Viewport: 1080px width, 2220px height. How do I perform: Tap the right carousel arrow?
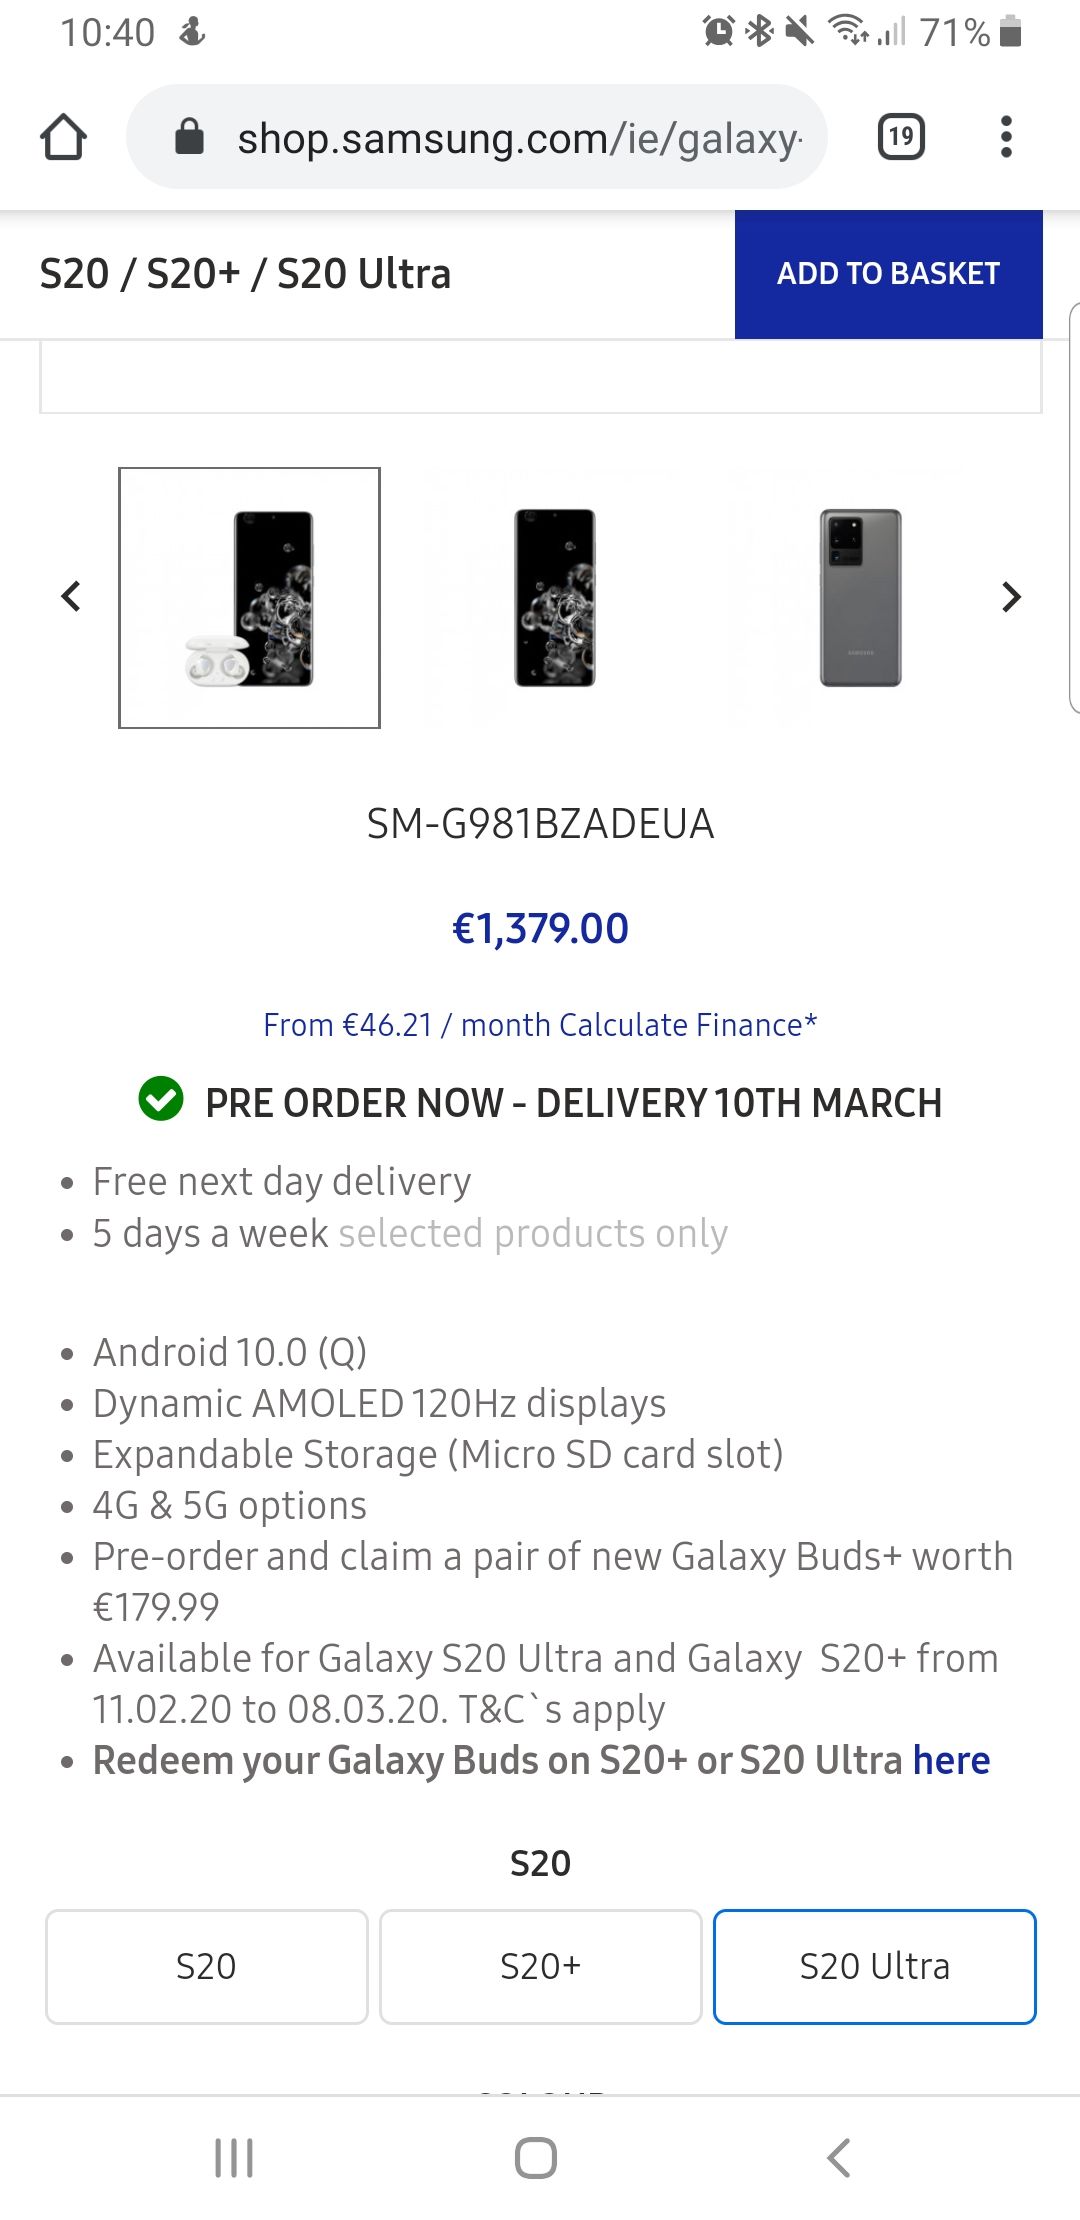point(1011,596)
